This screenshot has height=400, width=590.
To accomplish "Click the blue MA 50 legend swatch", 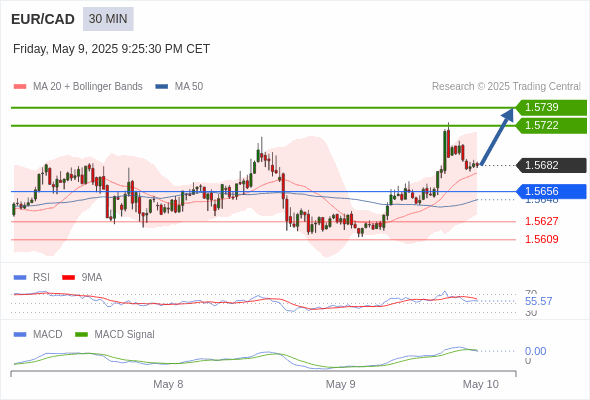I will click(161, 87).
